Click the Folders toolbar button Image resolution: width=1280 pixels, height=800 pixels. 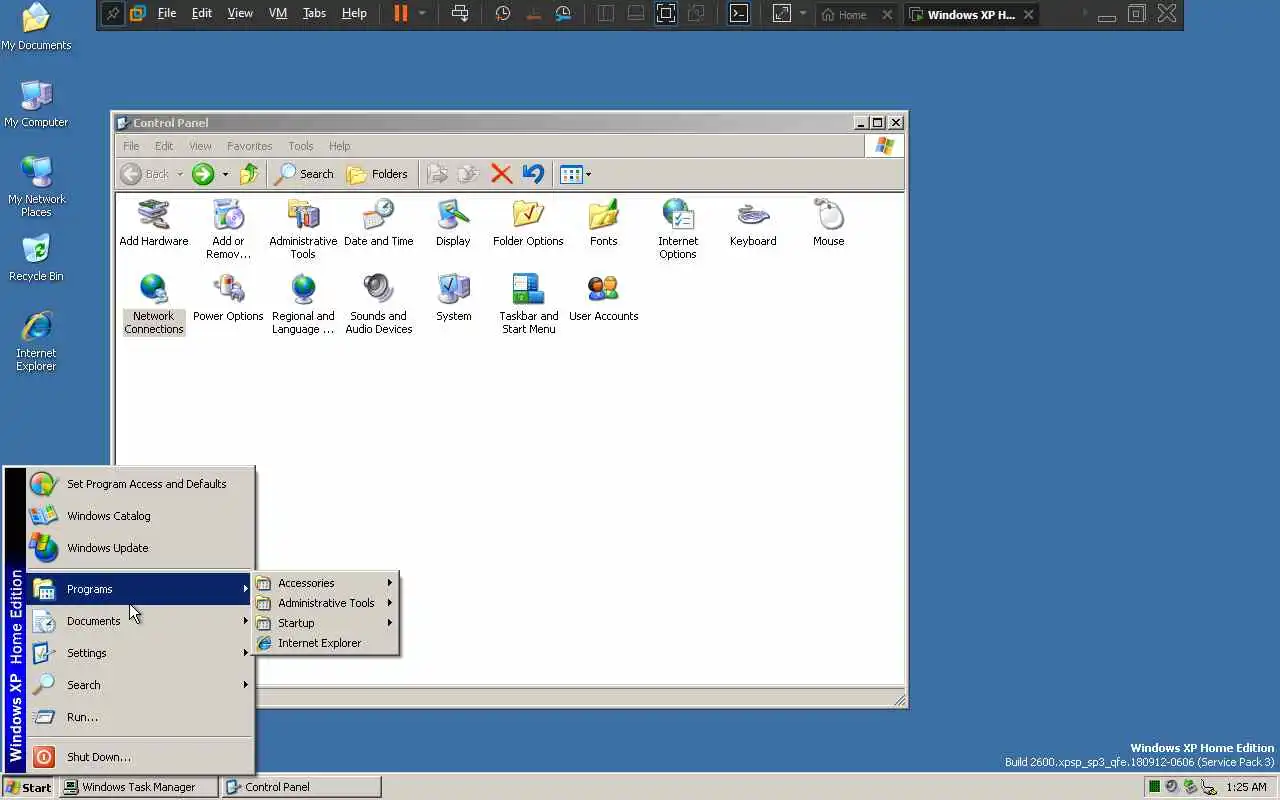click(x=377, y=174)
